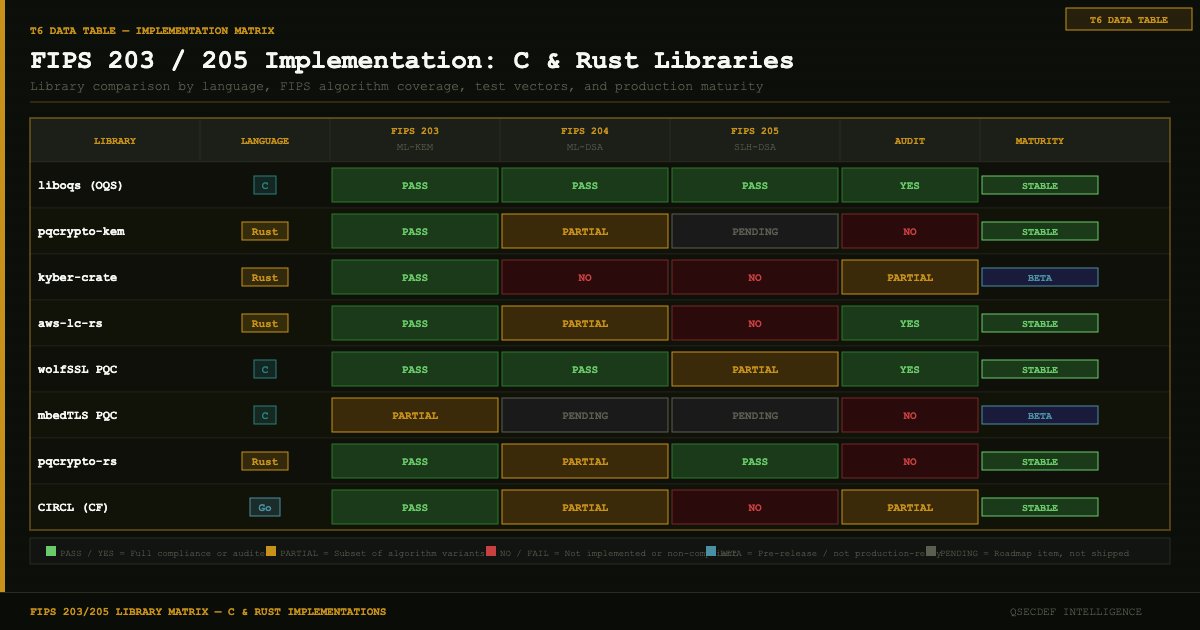1200x630 pixels.
Task: Click the C badge in mbedTLS PQC row
Action: [x=265, y=415]
